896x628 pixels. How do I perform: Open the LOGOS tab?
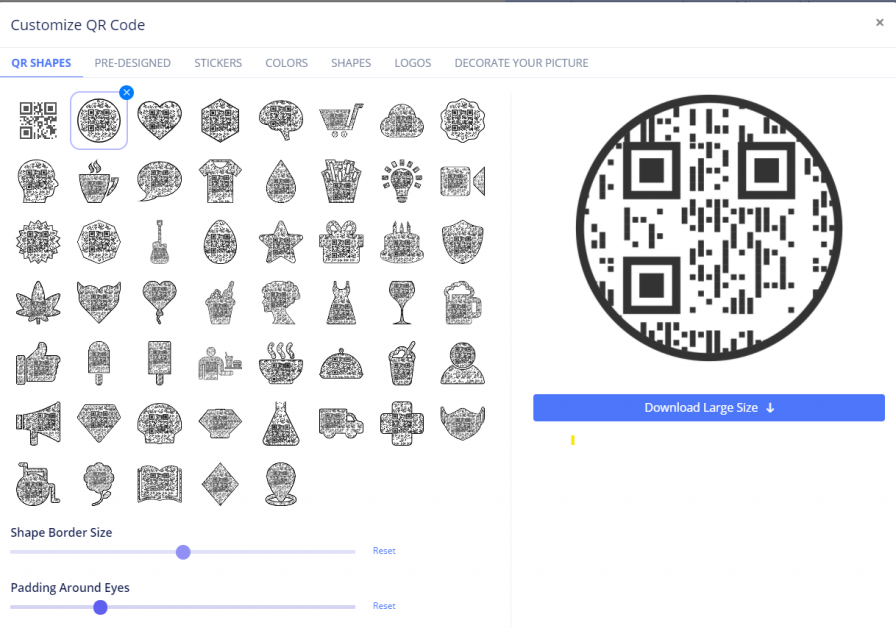point(412,62)
